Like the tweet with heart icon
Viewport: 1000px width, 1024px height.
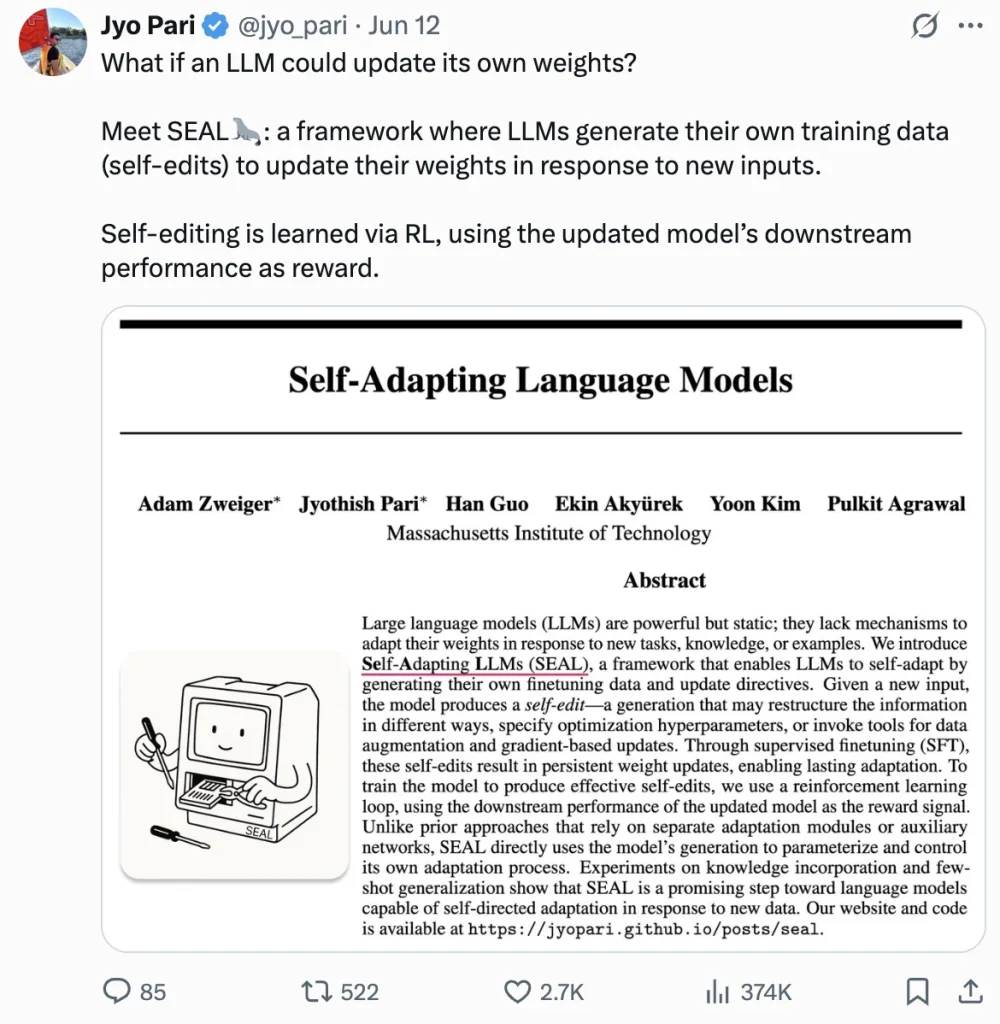pyautogui.click(x=517, y=991)
